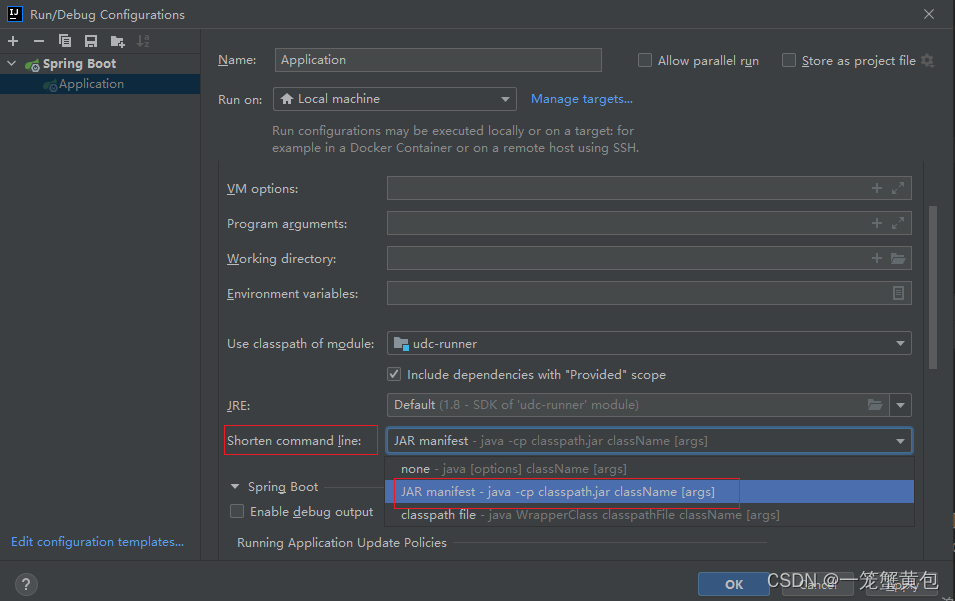Save configuration with the floppy disk icon

[x=91, y=41]
